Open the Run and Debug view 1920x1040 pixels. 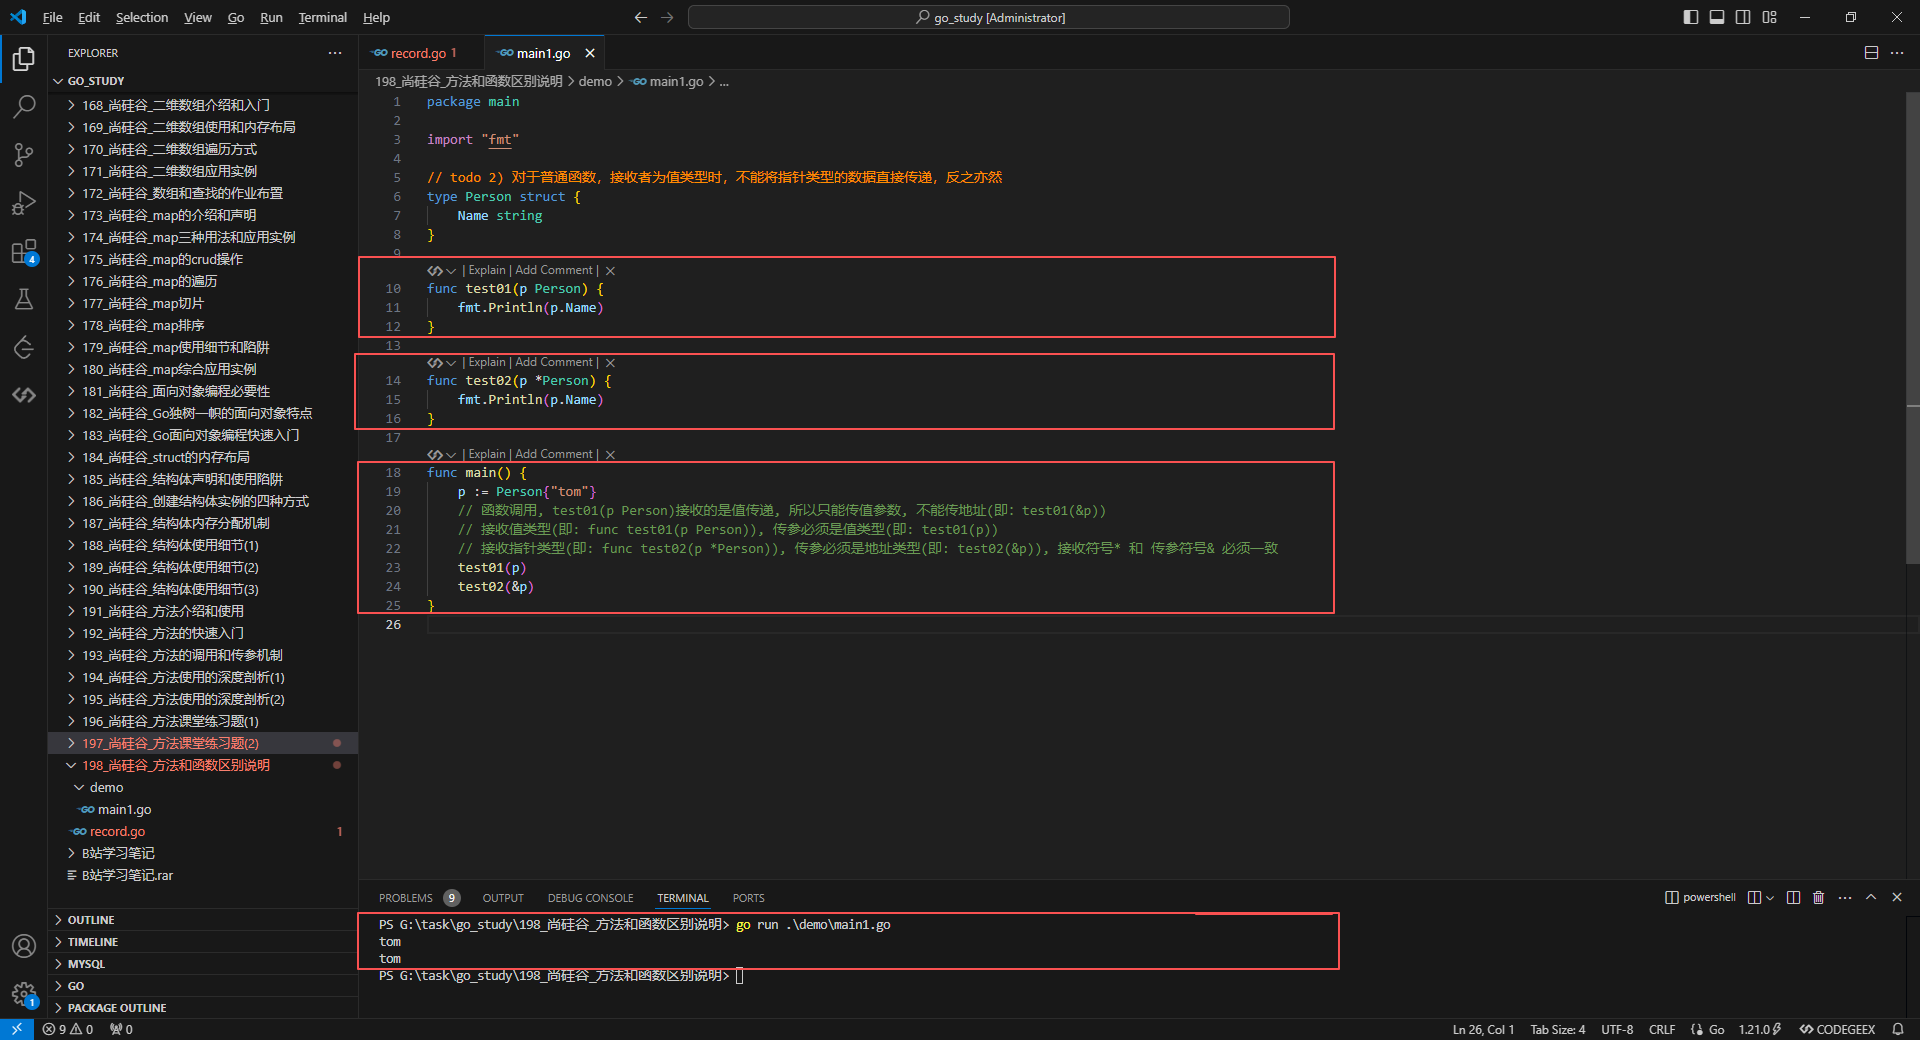[x=24, y=203]
